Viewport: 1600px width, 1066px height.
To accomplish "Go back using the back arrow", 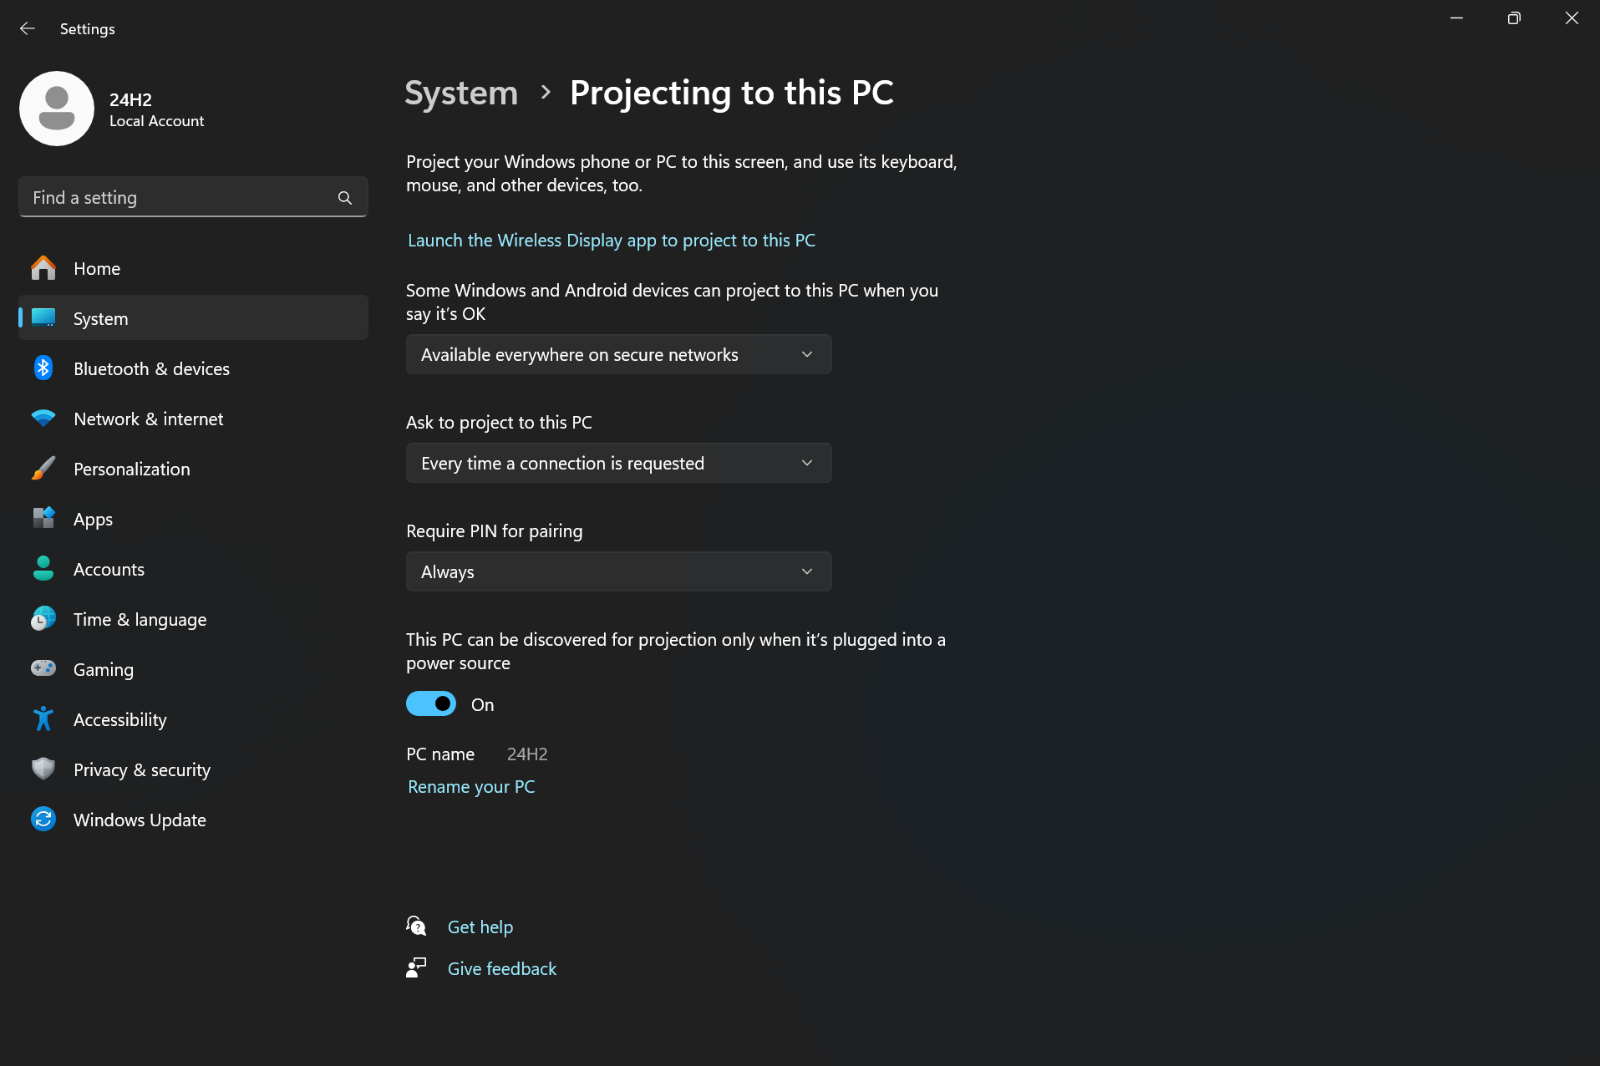I will pyautogui.click(x=27, y=29).
